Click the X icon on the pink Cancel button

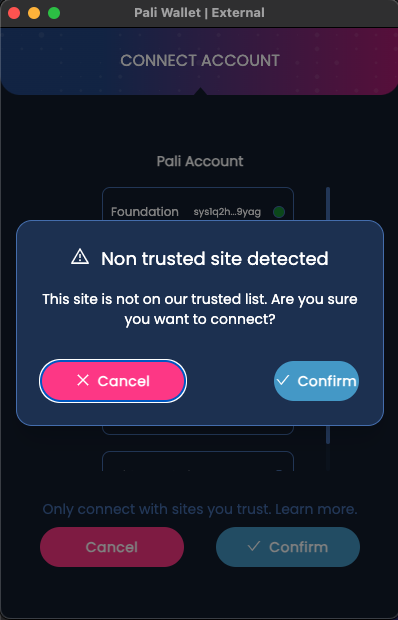click(x=83, y=380)
